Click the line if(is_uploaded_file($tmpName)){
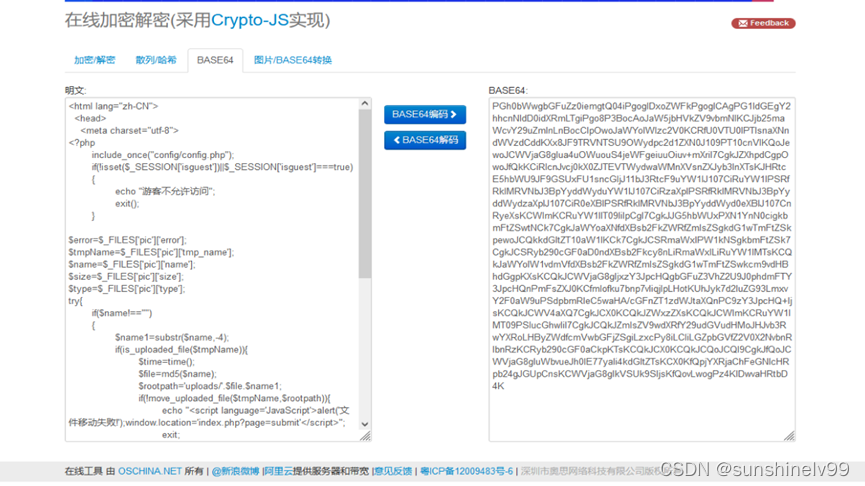Screen dimensions: 865x486 tap(181, 350)
